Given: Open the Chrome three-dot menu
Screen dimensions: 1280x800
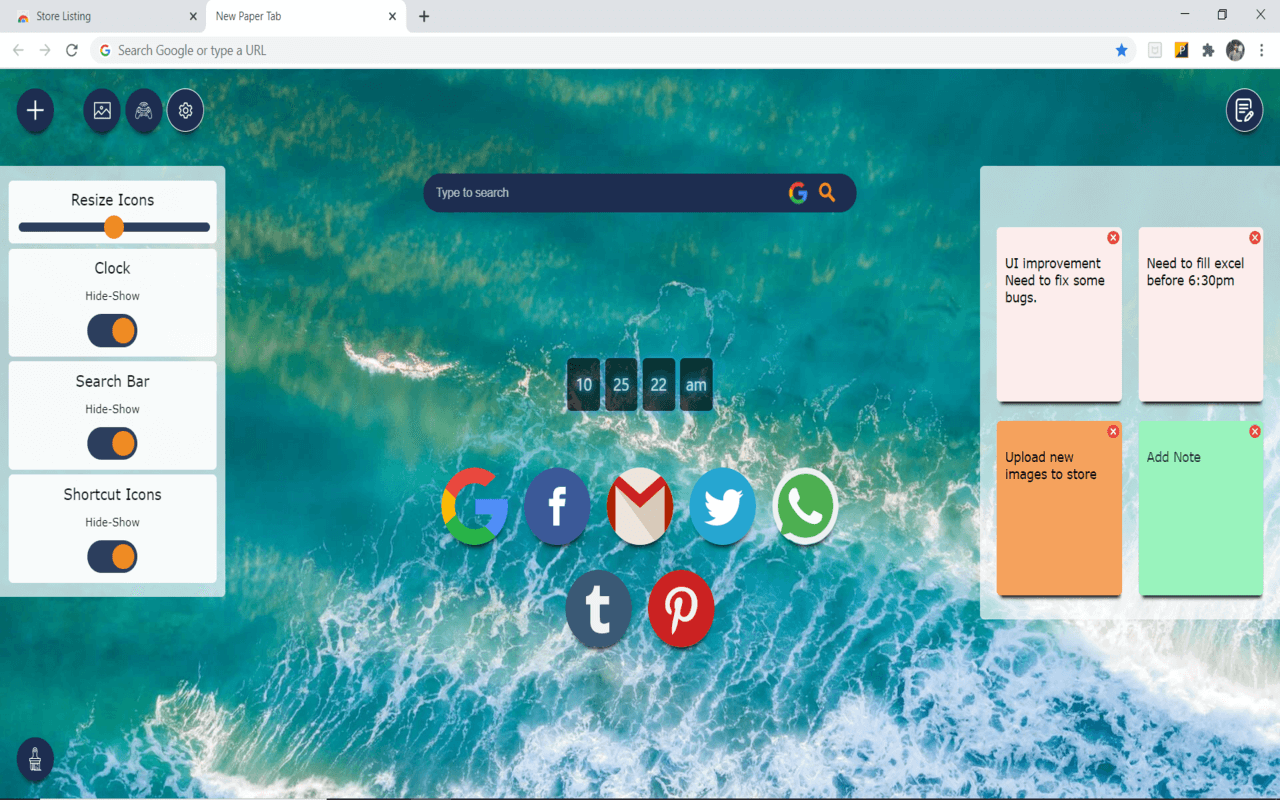Looking at the screenshot, I should click(x=1262, y=50).
